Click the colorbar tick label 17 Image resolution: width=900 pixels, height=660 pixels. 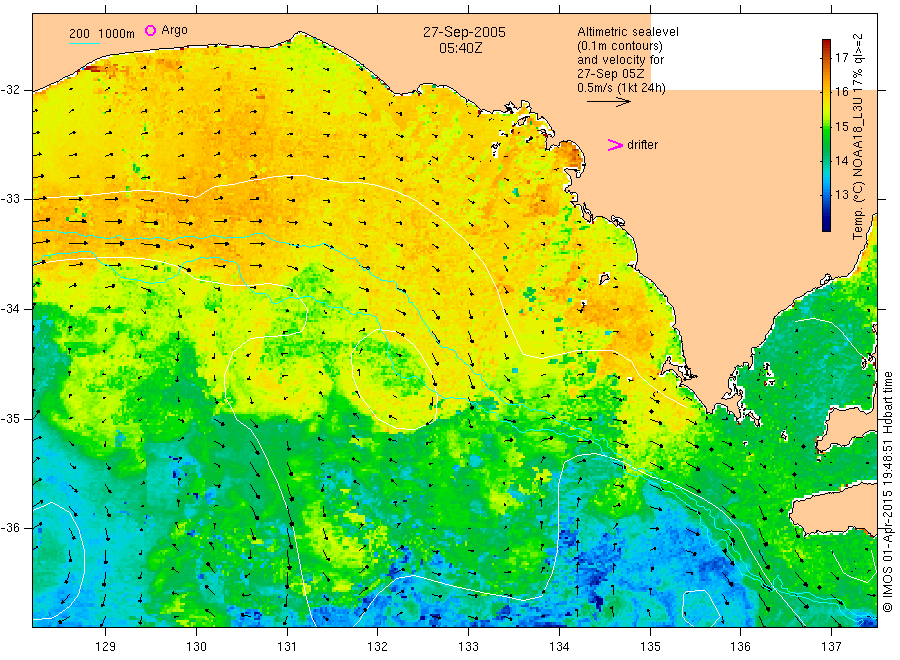(841, 57)
